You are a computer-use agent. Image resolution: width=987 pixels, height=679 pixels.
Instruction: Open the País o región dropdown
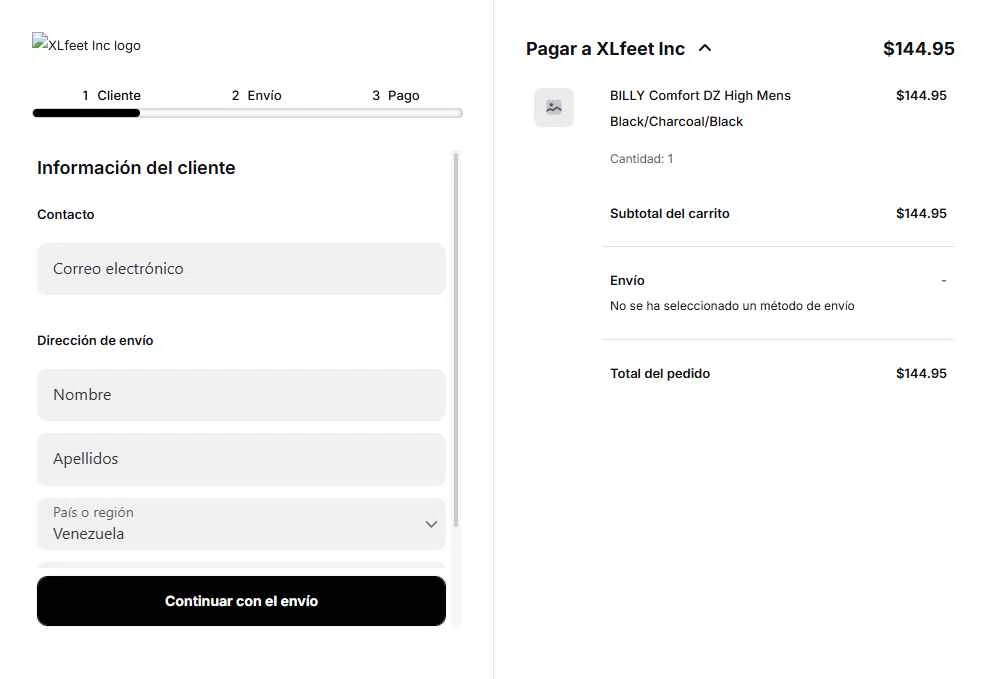tap(242, 524)
